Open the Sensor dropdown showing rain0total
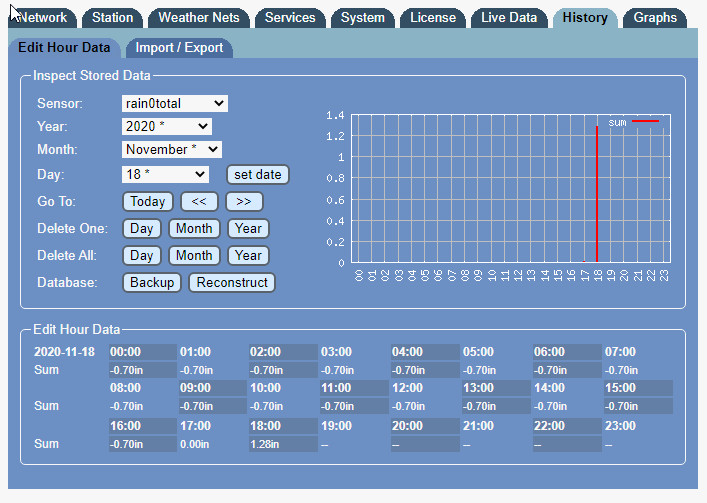707x503 pixels. [174, 104]
